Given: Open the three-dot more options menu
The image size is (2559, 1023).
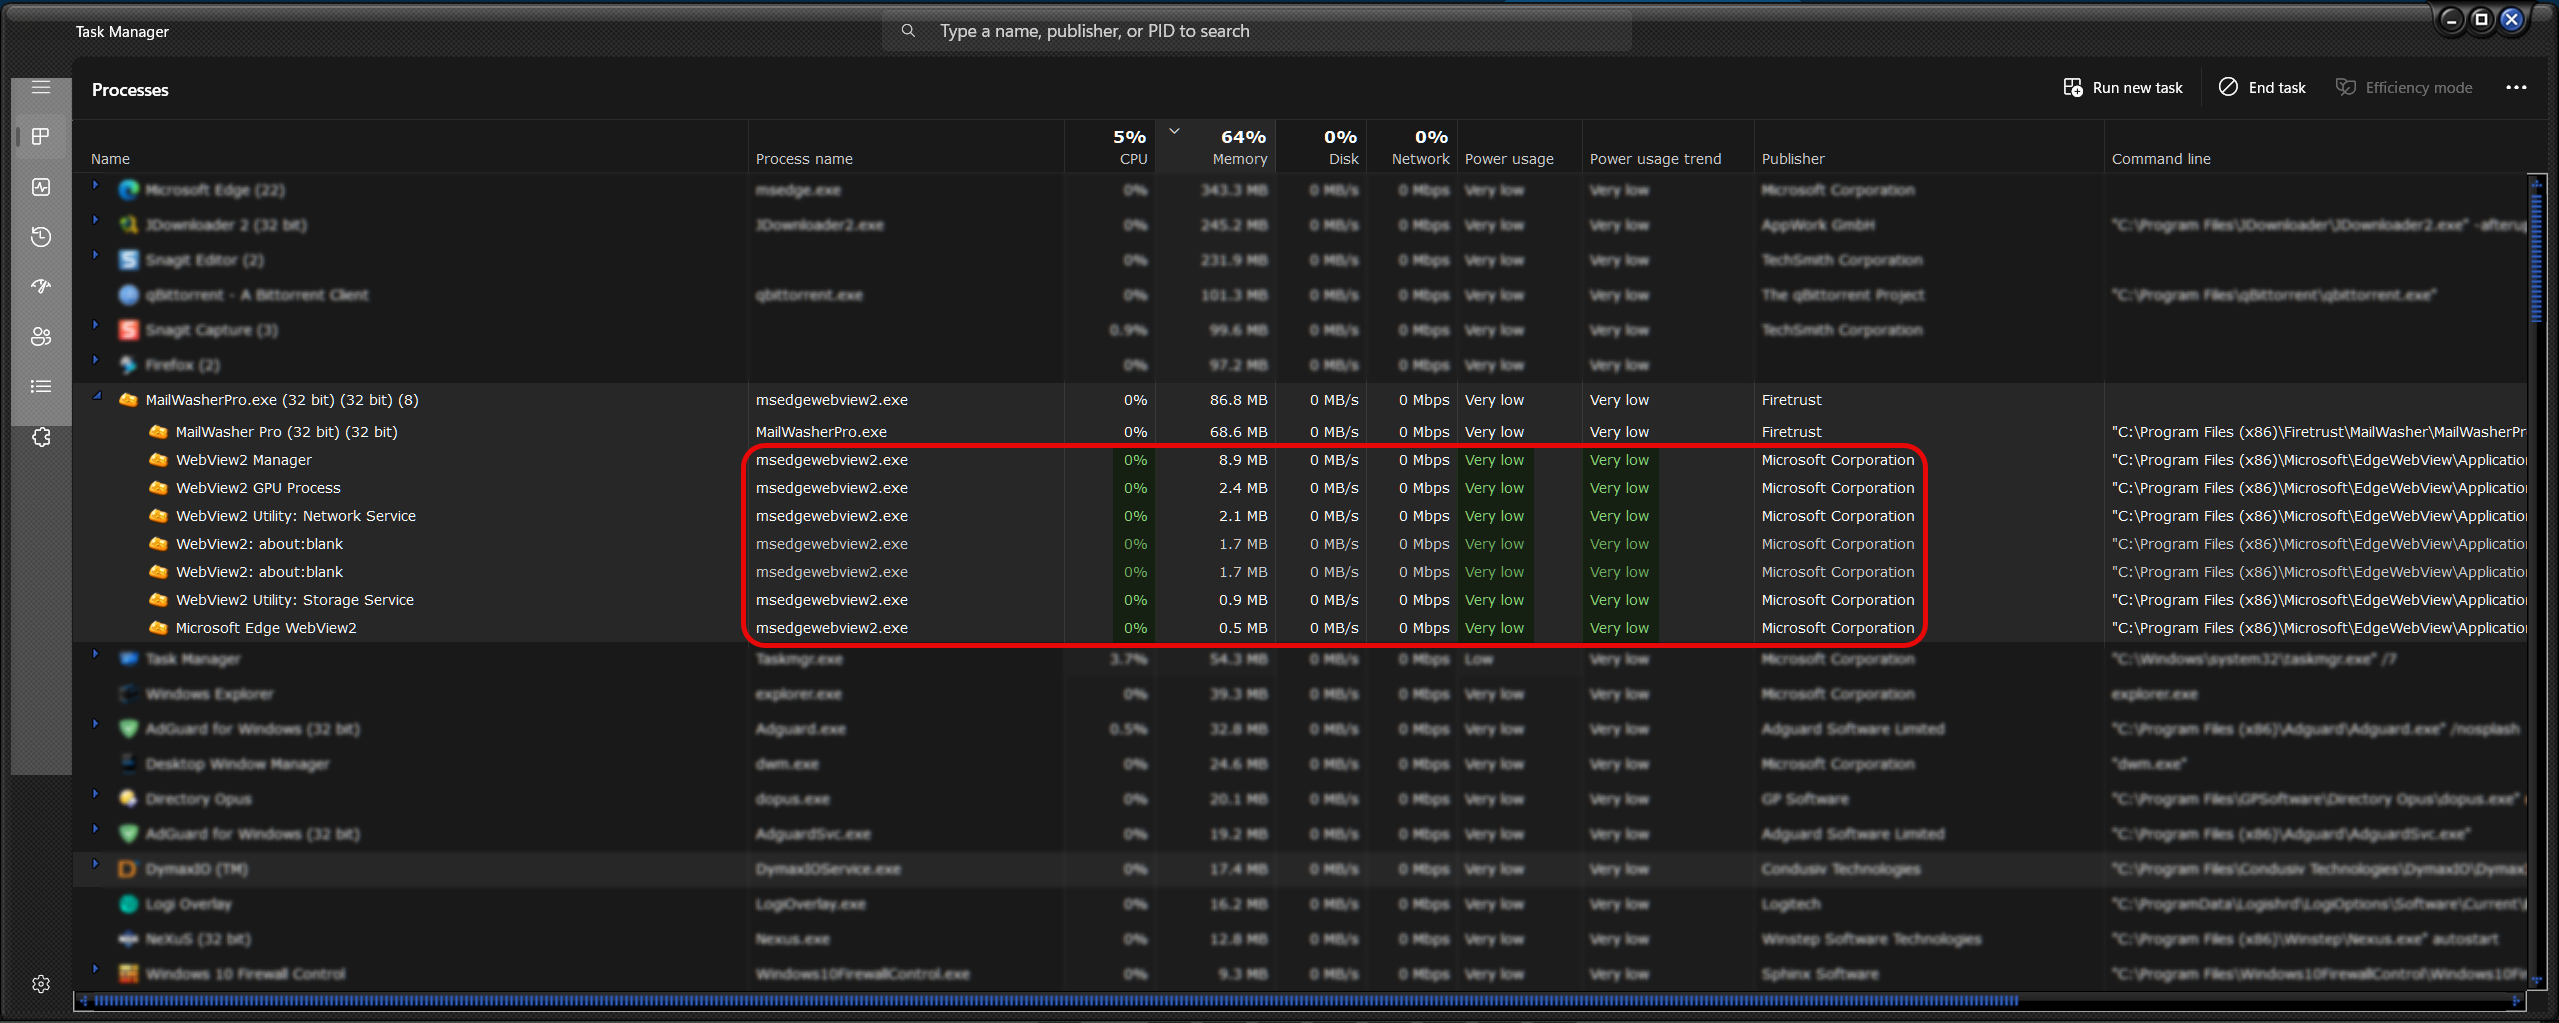Looking at the screenshot, I should (x=2516, y=88).
